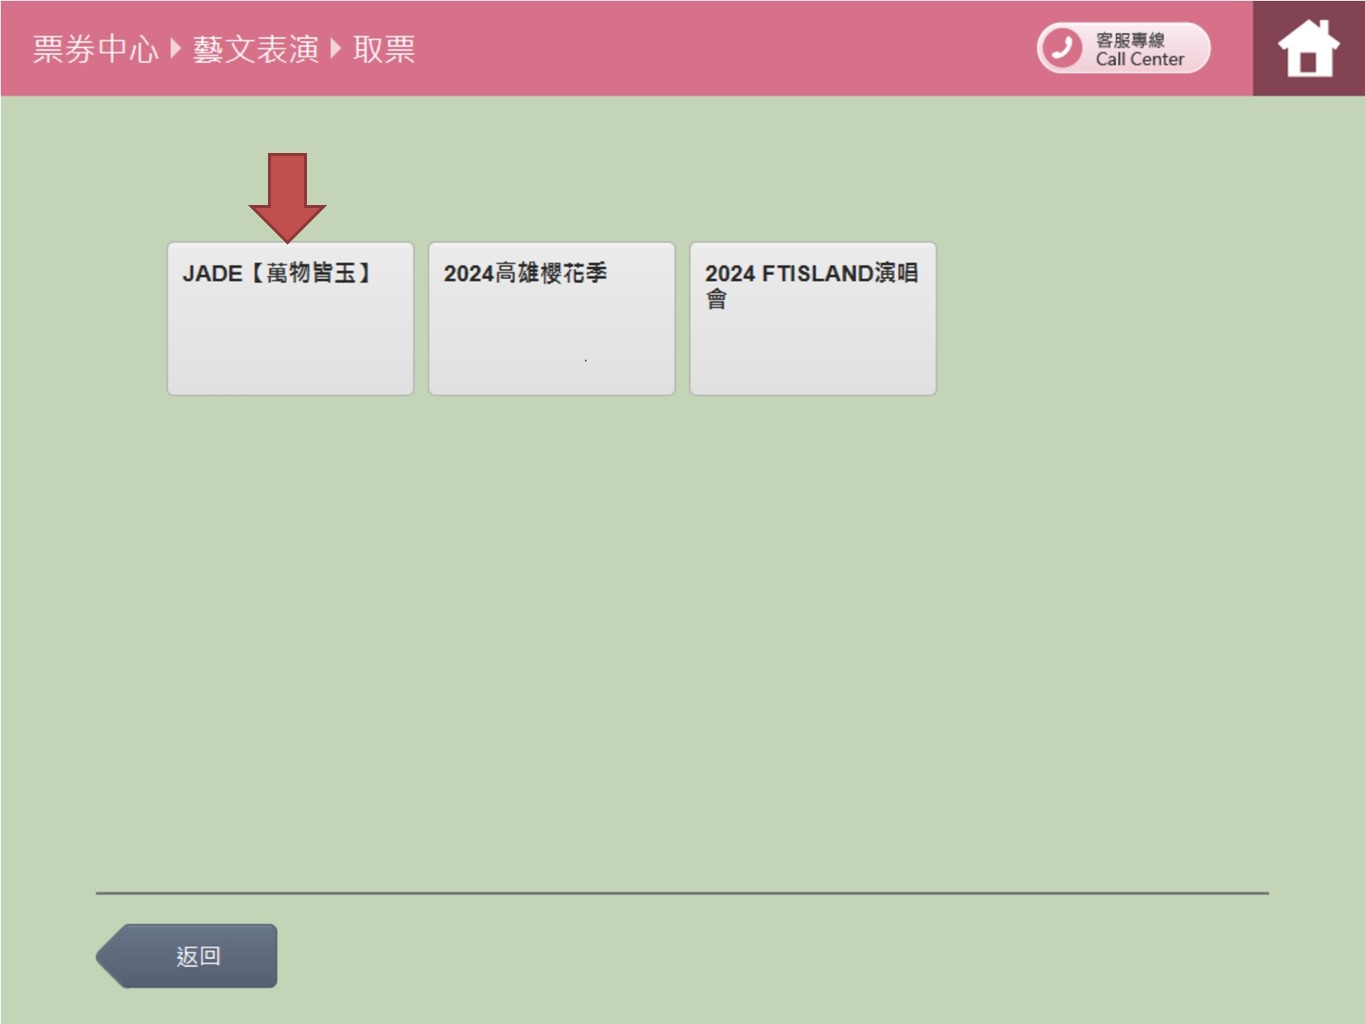Click the "Call Center" English label
The width and height of the screenshot is (1365, 1024).
click(x=1139, y=60)
